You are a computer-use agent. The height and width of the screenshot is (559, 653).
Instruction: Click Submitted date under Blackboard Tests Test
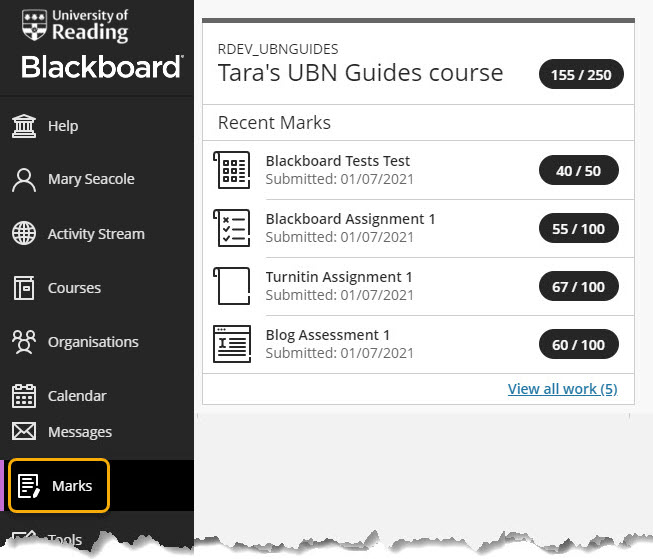pos(339,179)
